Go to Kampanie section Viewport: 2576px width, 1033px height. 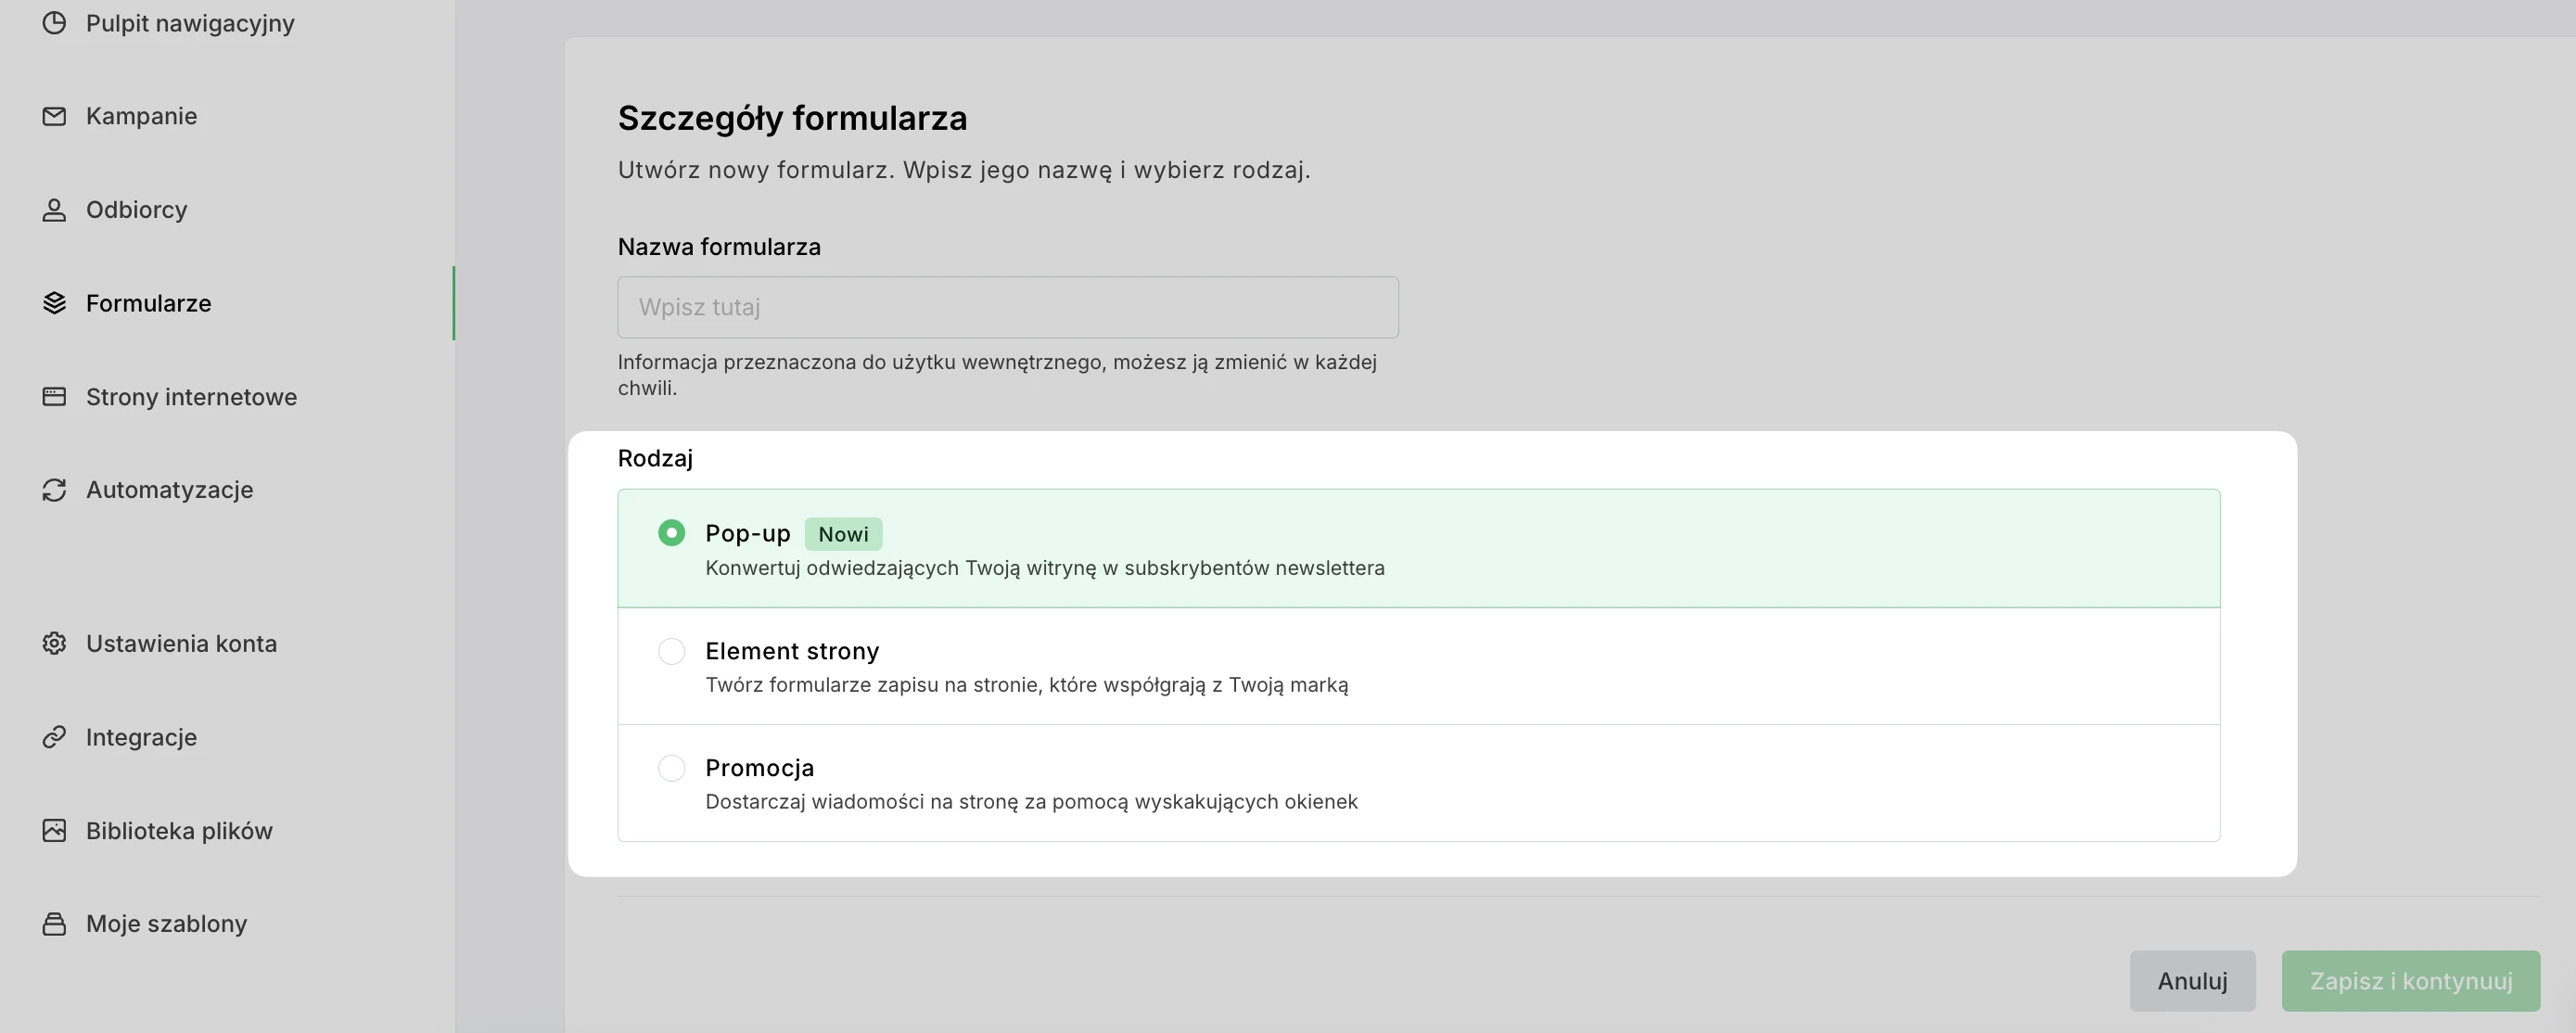coord(141,116)
